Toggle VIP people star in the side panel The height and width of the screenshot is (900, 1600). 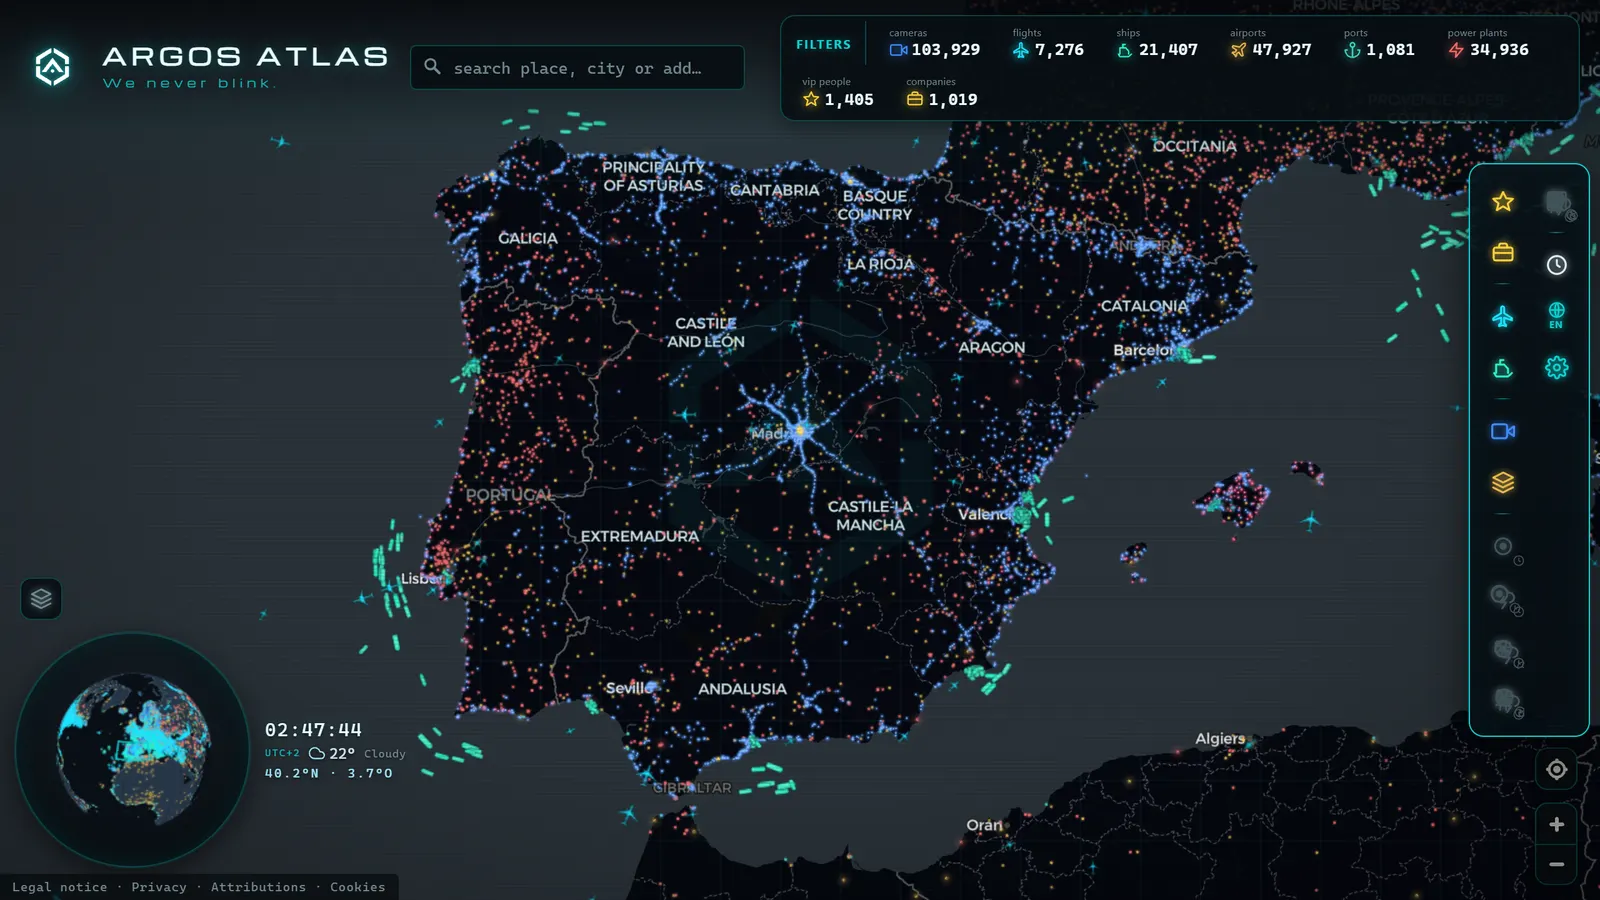coord(1503,202)
